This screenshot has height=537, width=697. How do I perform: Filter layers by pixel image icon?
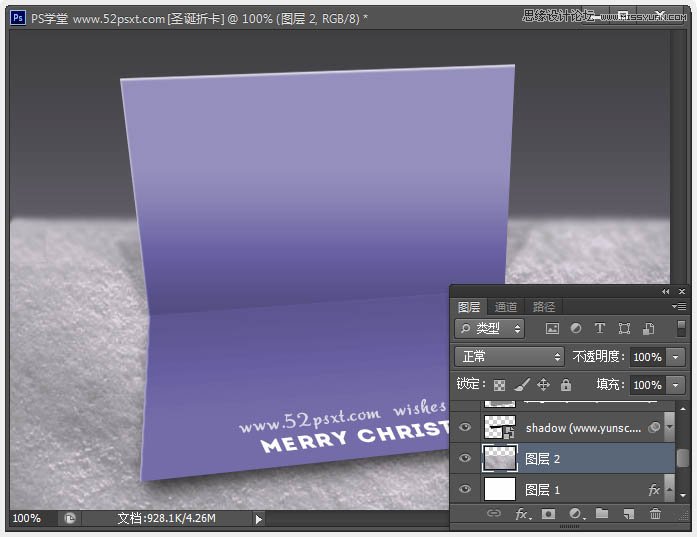[x=552, y=329]
